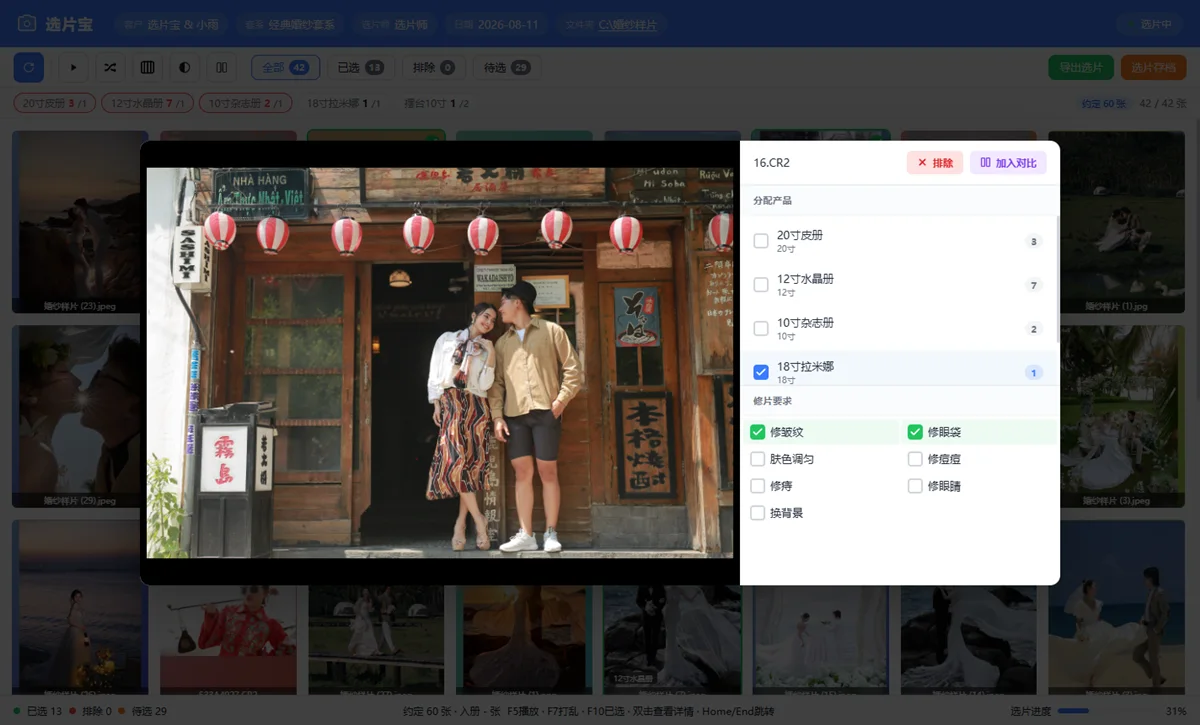The image size is (1200, 725).
Task: Click the 10寸杂志册 2/1 product chip
Action: [245, 103]
